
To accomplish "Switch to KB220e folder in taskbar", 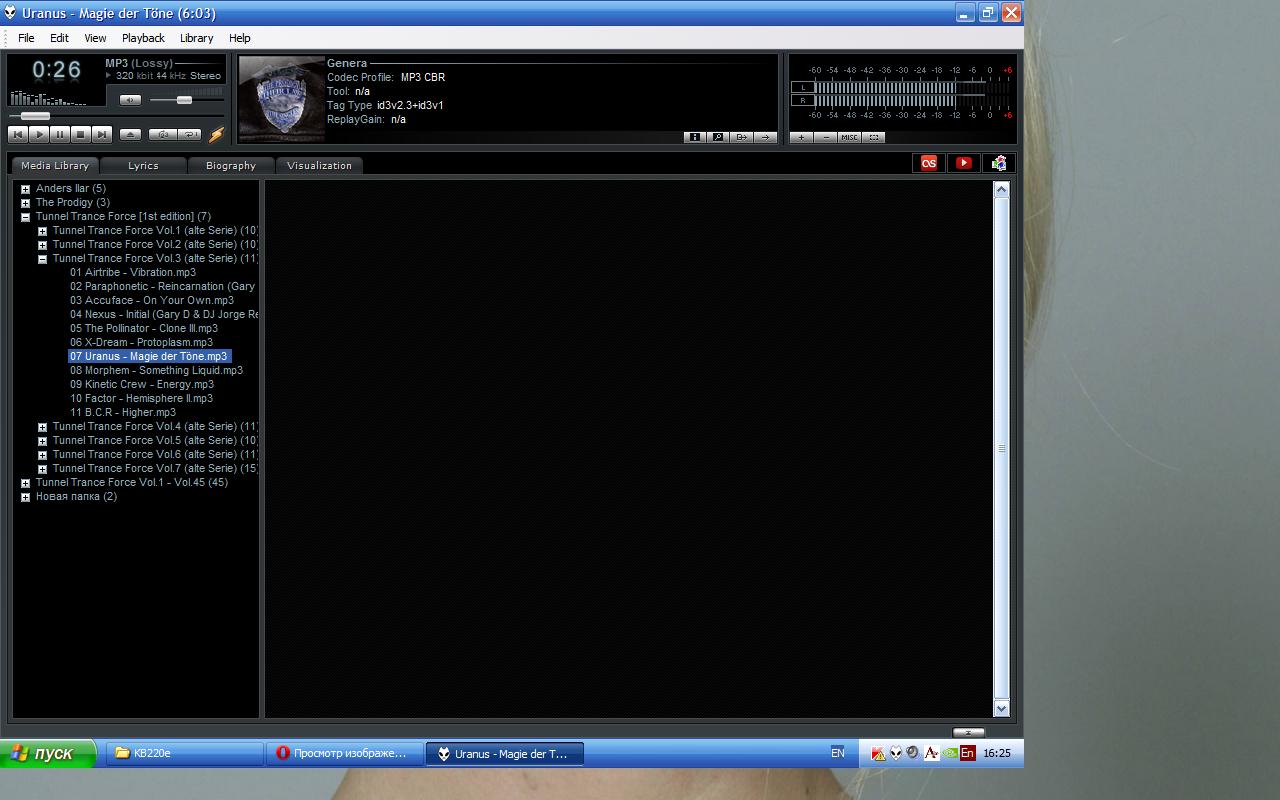I will point(185,753).
